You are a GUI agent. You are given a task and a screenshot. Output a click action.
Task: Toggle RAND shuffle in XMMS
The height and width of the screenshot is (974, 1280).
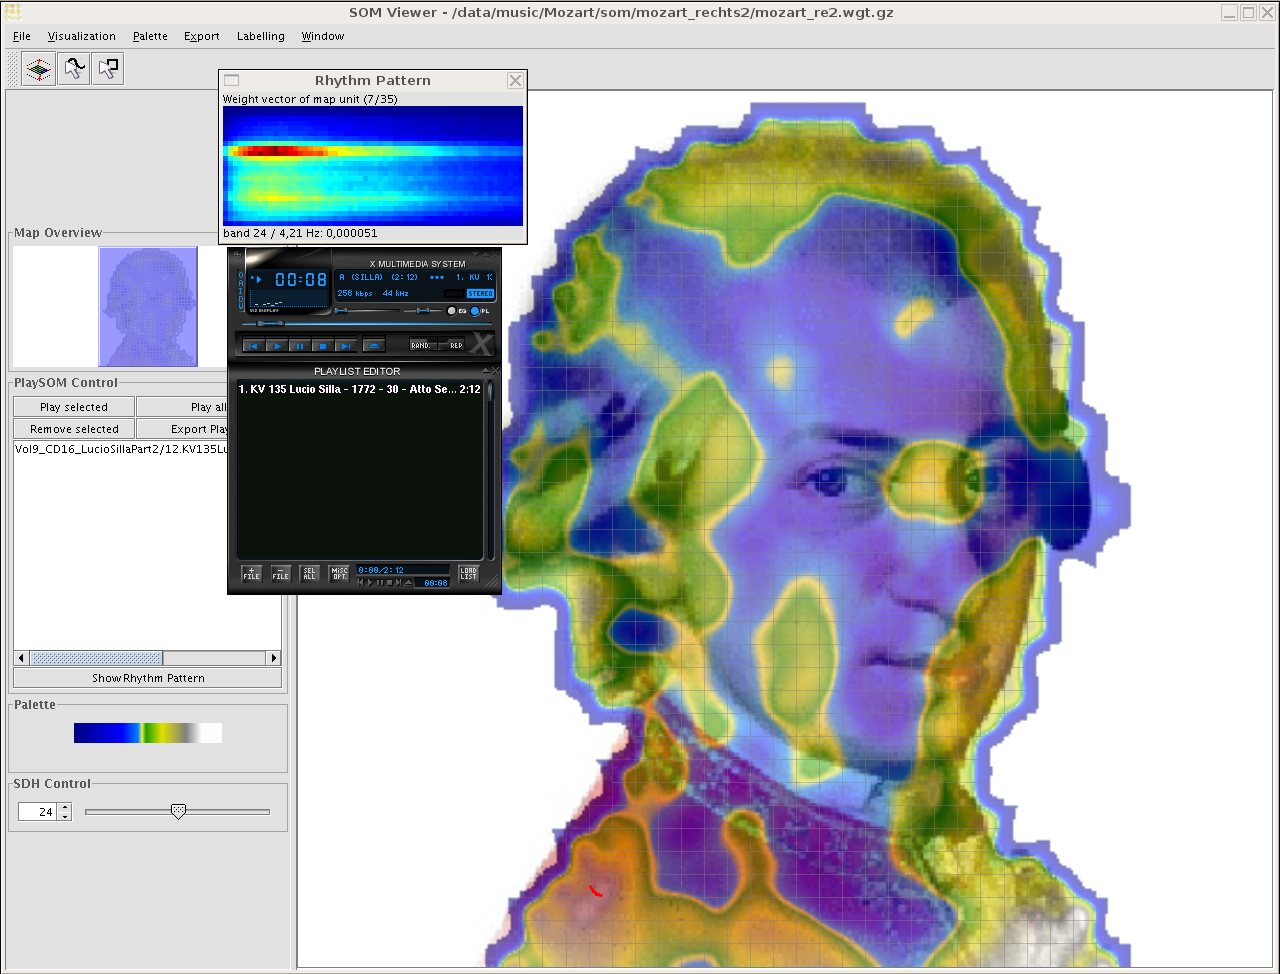[423, 345]
